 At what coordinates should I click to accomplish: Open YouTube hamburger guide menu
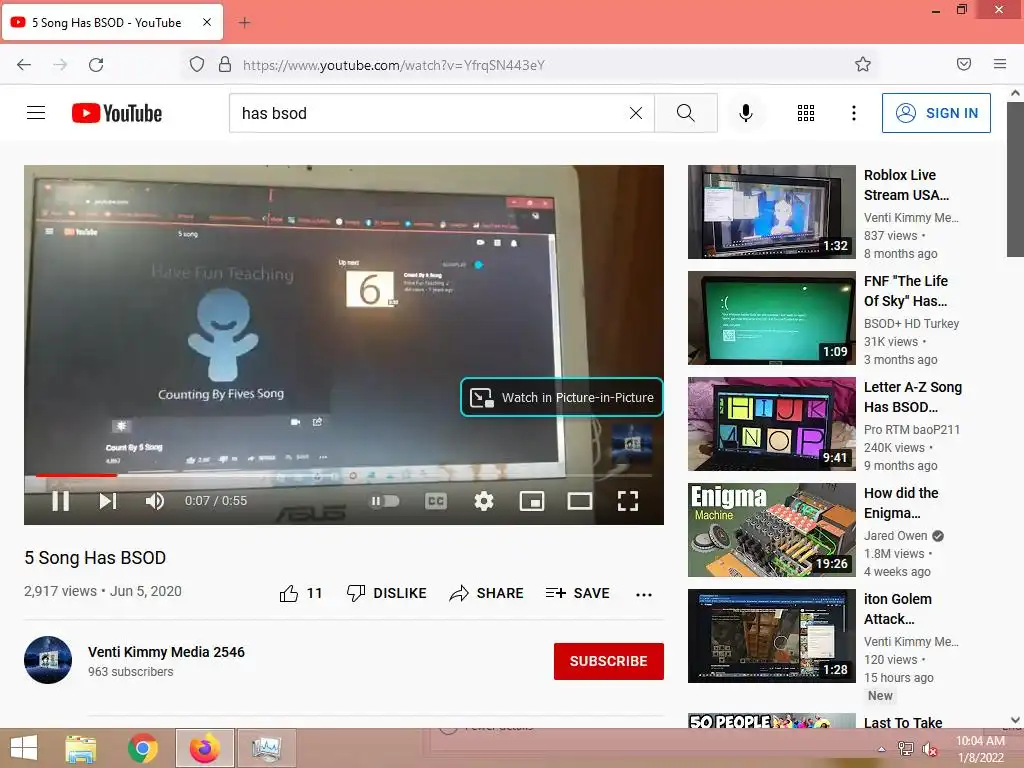36,113
